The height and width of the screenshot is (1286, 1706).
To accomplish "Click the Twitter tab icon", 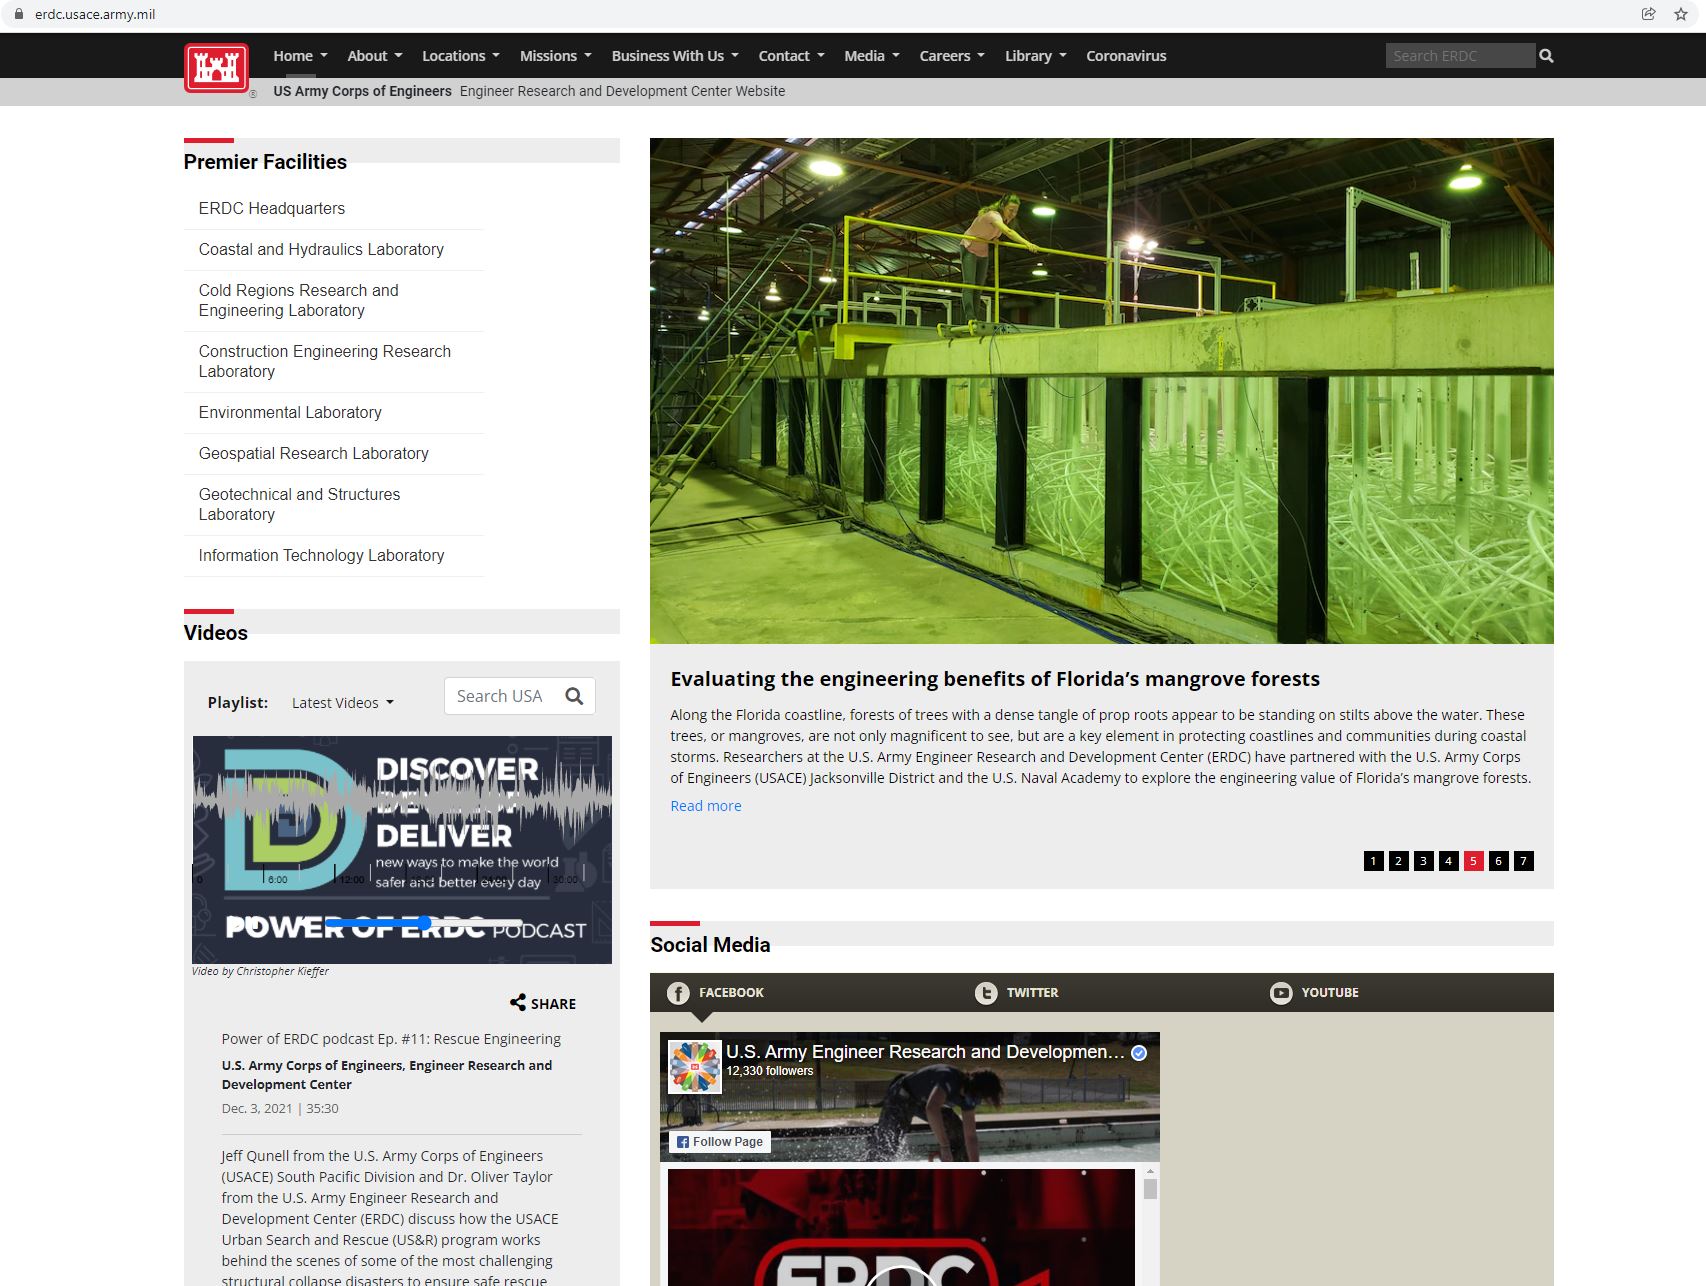I will click(986, 993).
